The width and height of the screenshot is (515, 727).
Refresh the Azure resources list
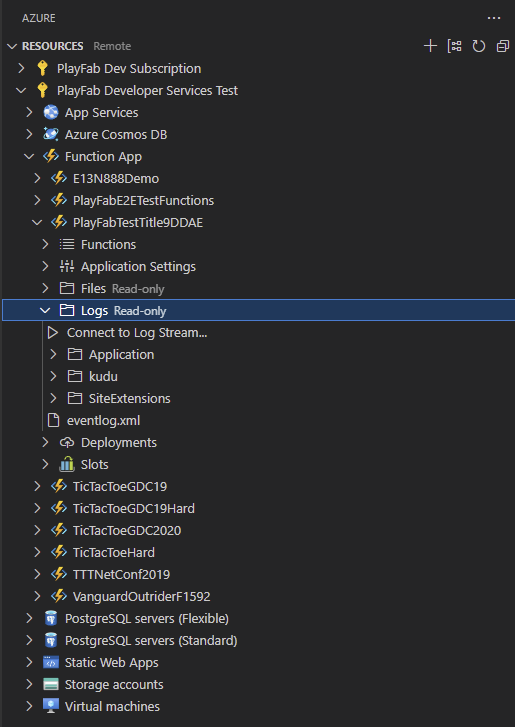478,46
